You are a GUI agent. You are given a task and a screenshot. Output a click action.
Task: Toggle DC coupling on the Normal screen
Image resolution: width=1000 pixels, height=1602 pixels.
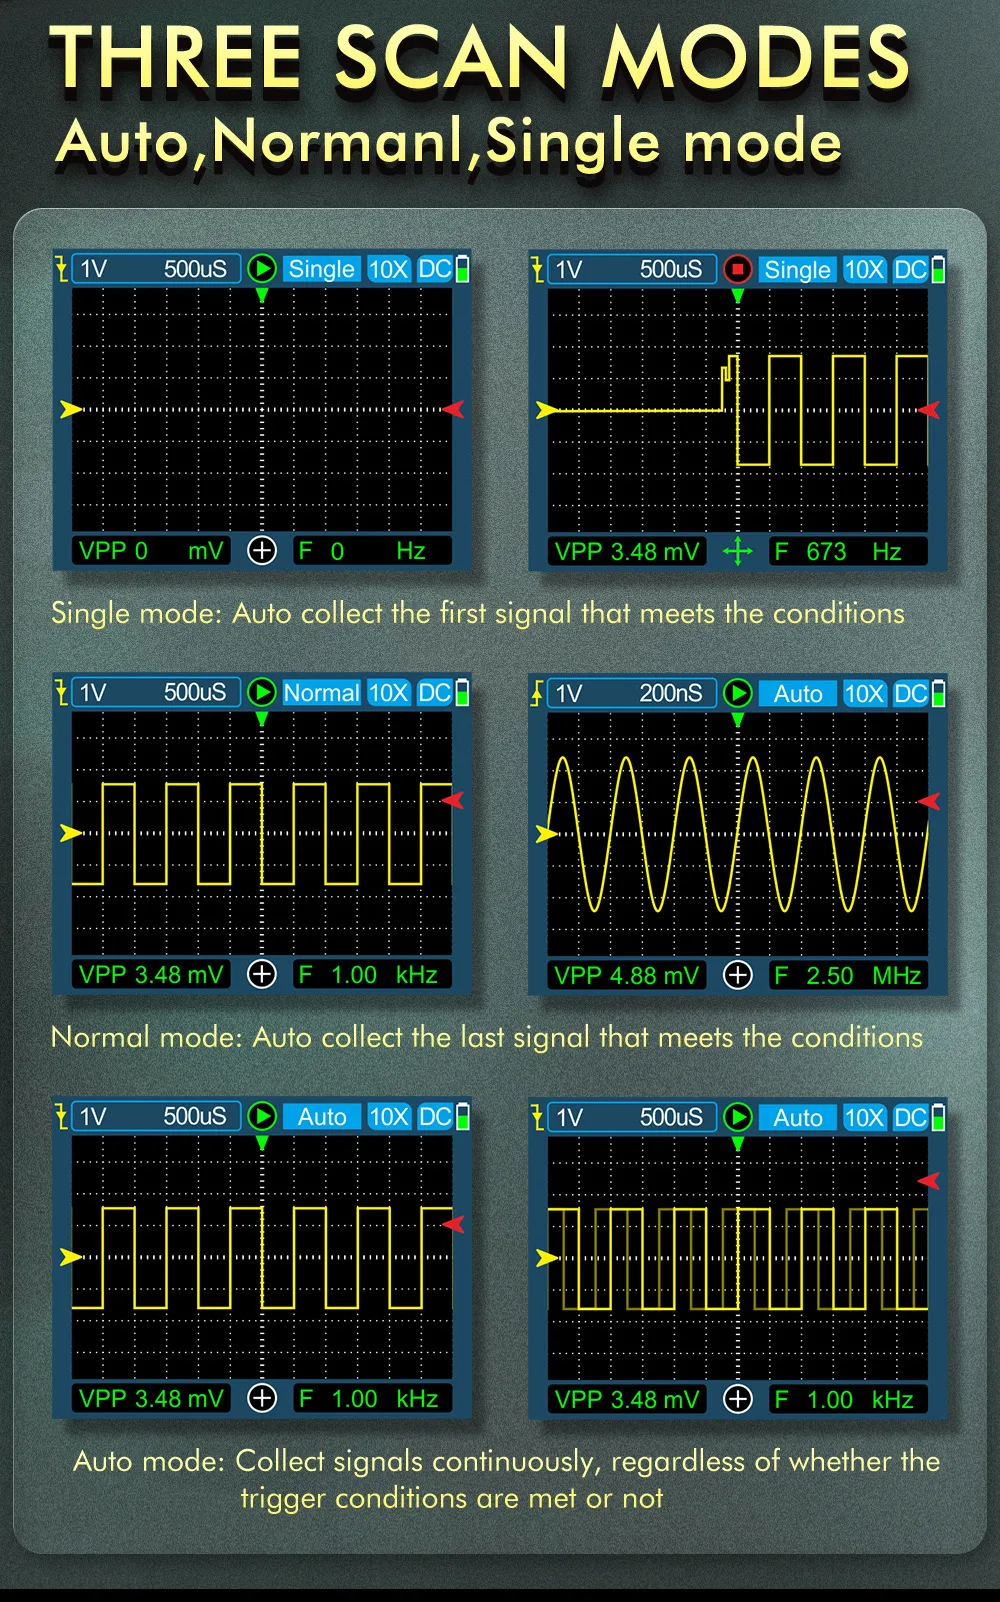coord(434,692)
